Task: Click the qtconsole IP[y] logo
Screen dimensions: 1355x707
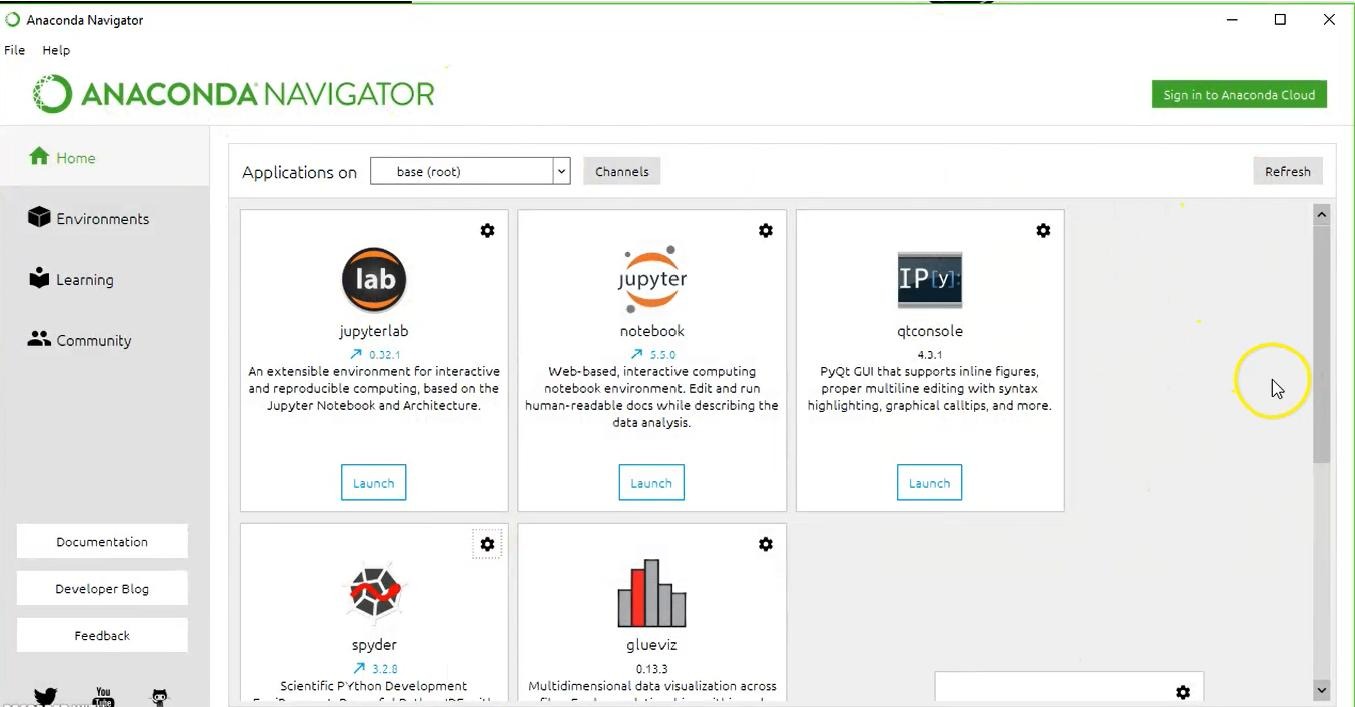Action: click(930, 280)
